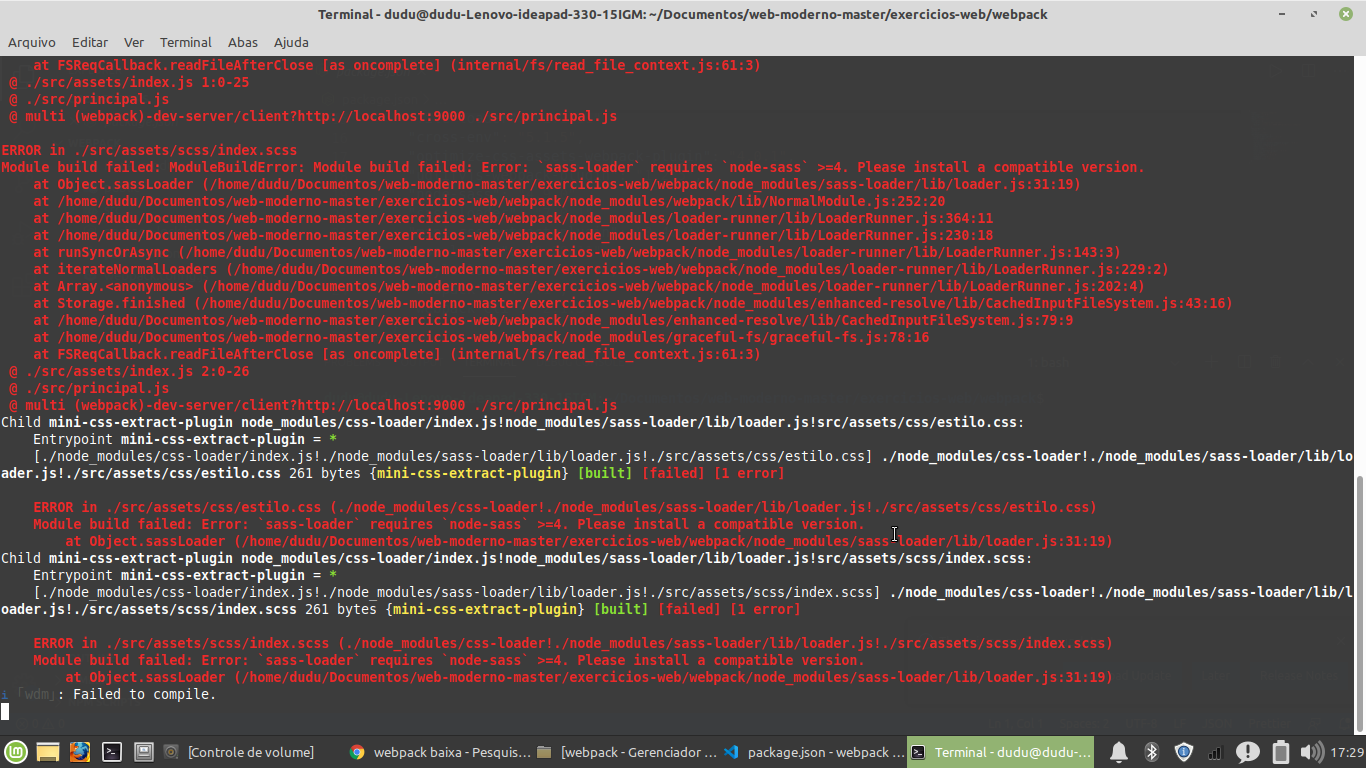This screenshot has height=768, width=1366.
Task: Click the exclamation alert tray icon
Action: pyautogui.click(x=1247, y=752)
